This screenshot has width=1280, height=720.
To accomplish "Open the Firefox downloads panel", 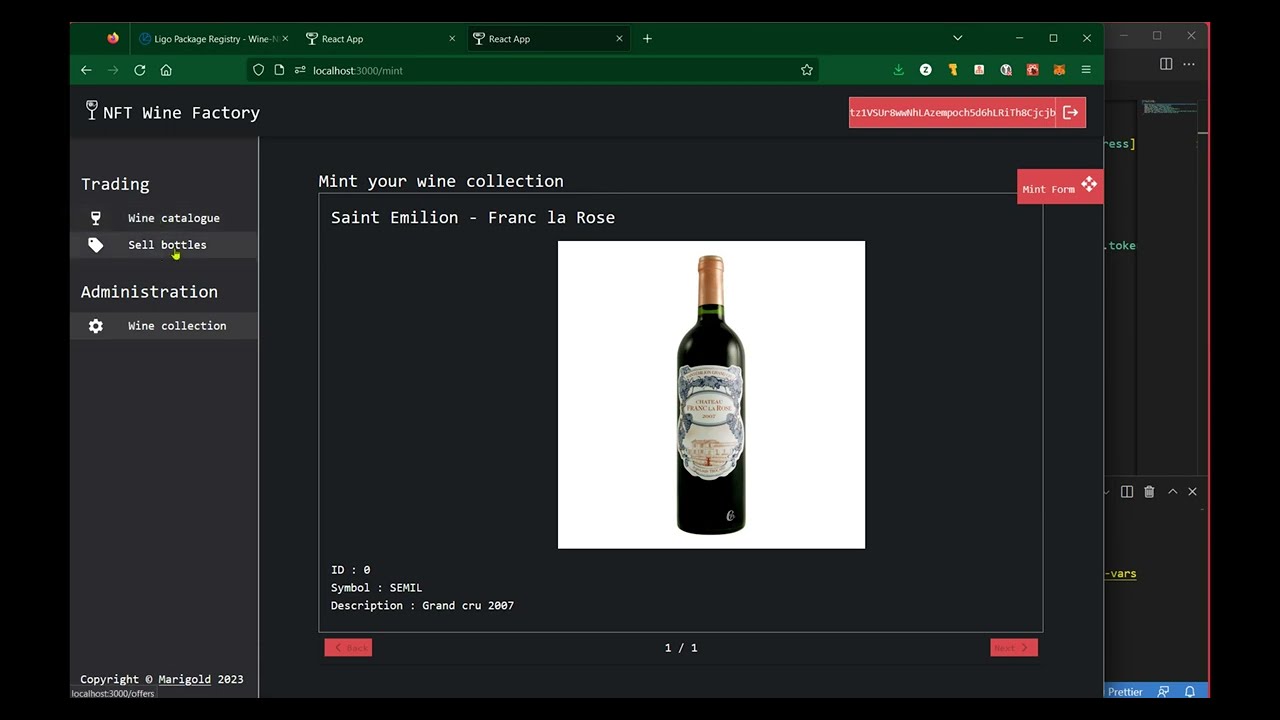I will click(x=898, y=70).
